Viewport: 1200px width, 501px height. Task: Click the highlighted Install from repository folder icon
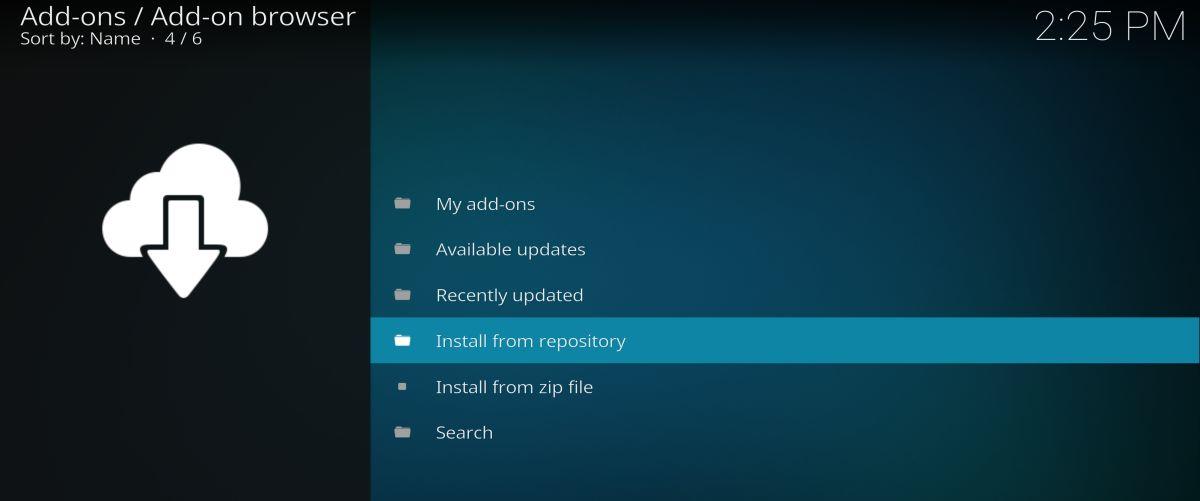(402, 341)
